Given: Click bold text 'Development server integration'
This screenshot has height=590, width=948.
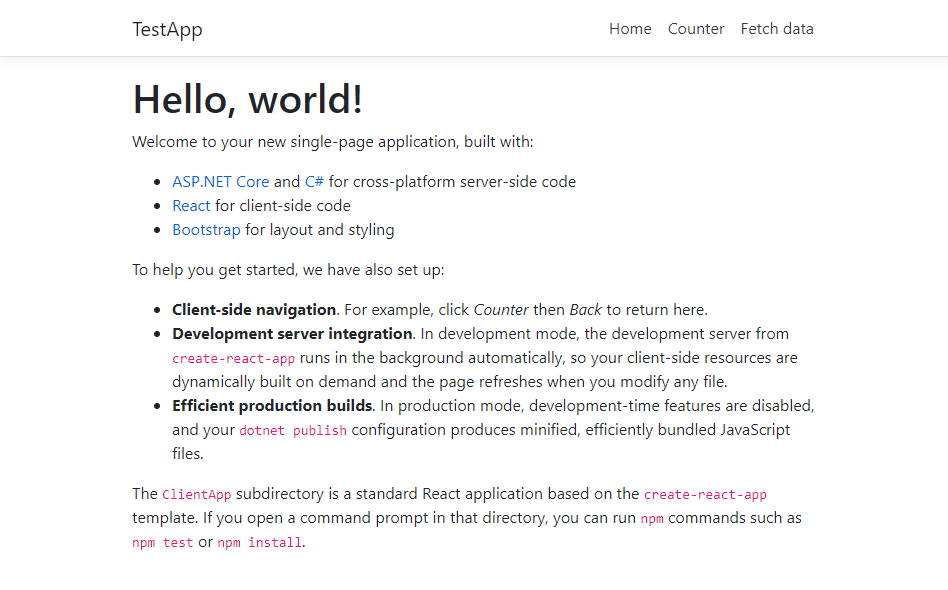Looking at the screenshot, I should (292, 334).
